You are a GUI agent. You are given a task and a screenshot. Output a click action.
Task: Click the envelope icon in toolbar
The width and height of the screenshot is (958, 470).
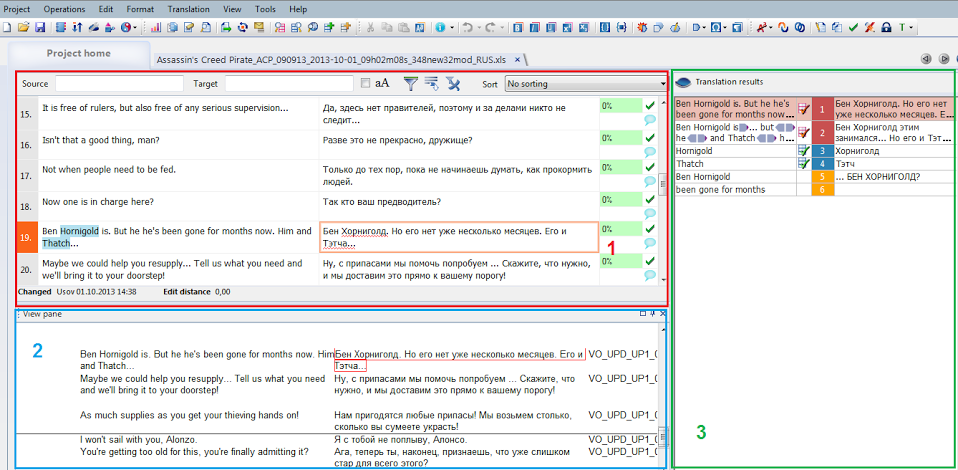tap(259, 27)
